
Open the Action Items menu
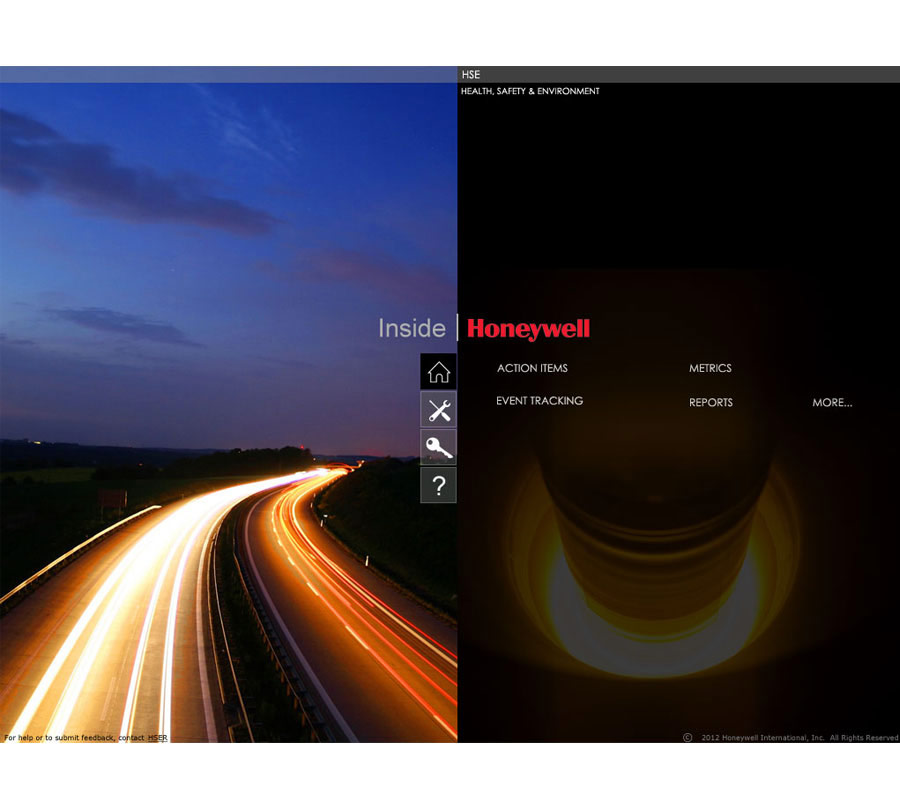[532, 368]
